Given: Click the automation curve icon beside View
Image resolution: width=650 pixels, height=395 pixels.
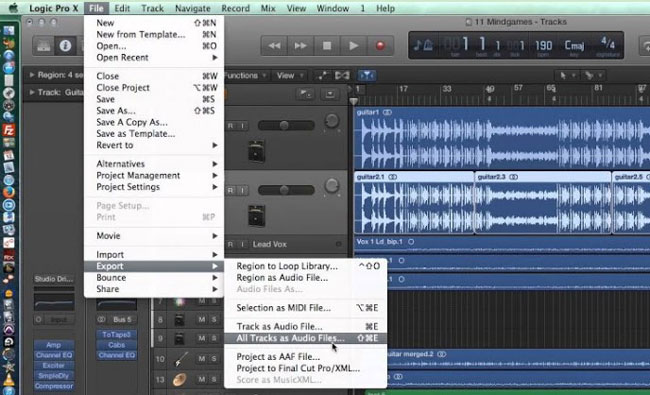Looking at the screenshot, I should click(x=322, y=75).
